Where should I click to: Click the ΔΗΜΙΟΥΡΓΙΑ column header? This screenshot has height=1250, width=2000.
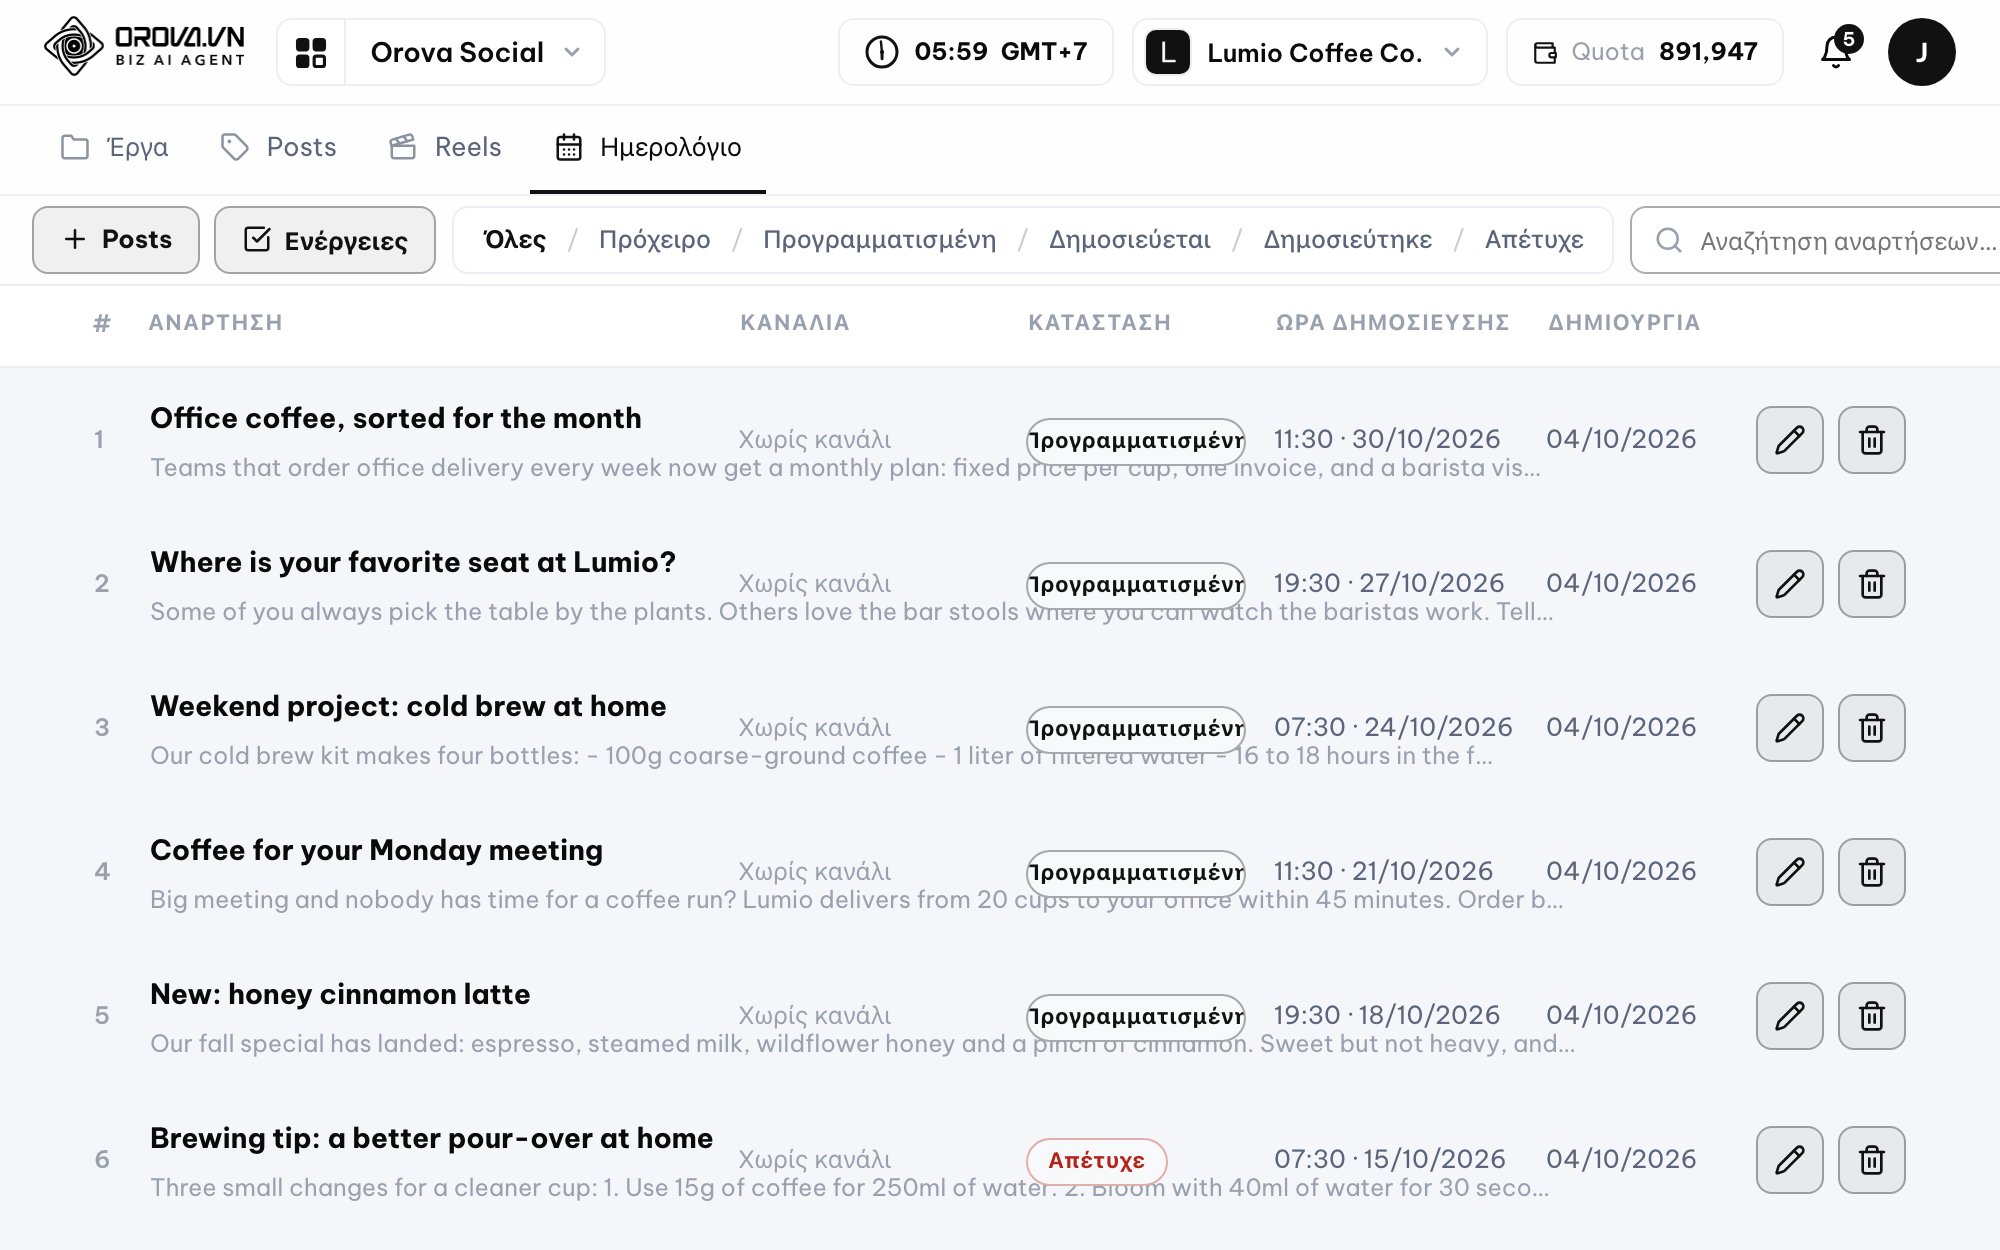(x=1624, y=323)
